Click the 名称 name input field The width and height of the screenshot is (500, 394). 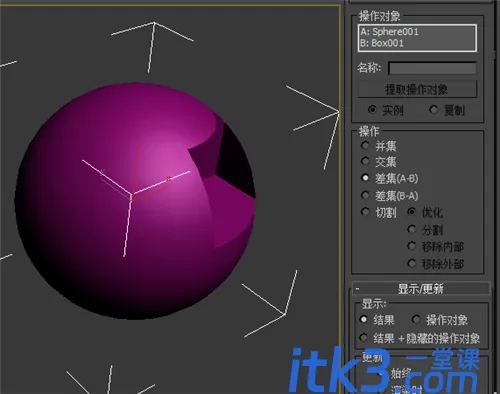pos(432,68)
